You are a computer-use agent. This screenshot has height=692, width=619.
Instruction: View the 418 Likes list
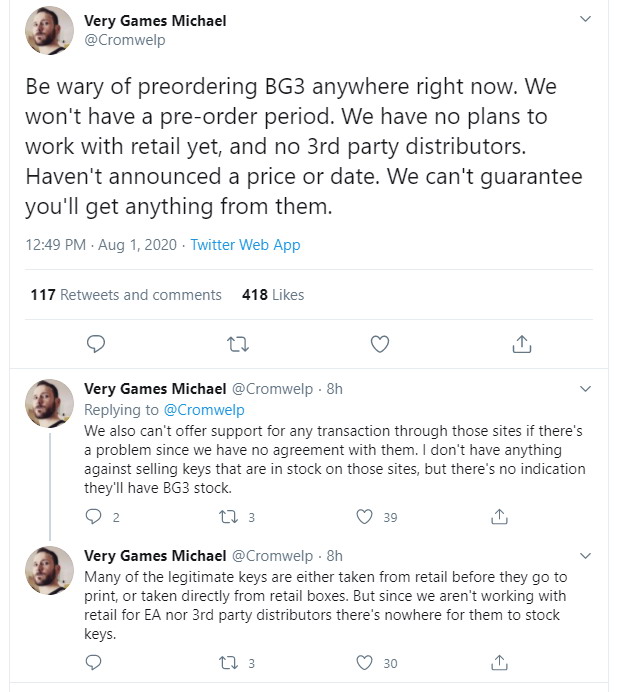click(273, 295)
